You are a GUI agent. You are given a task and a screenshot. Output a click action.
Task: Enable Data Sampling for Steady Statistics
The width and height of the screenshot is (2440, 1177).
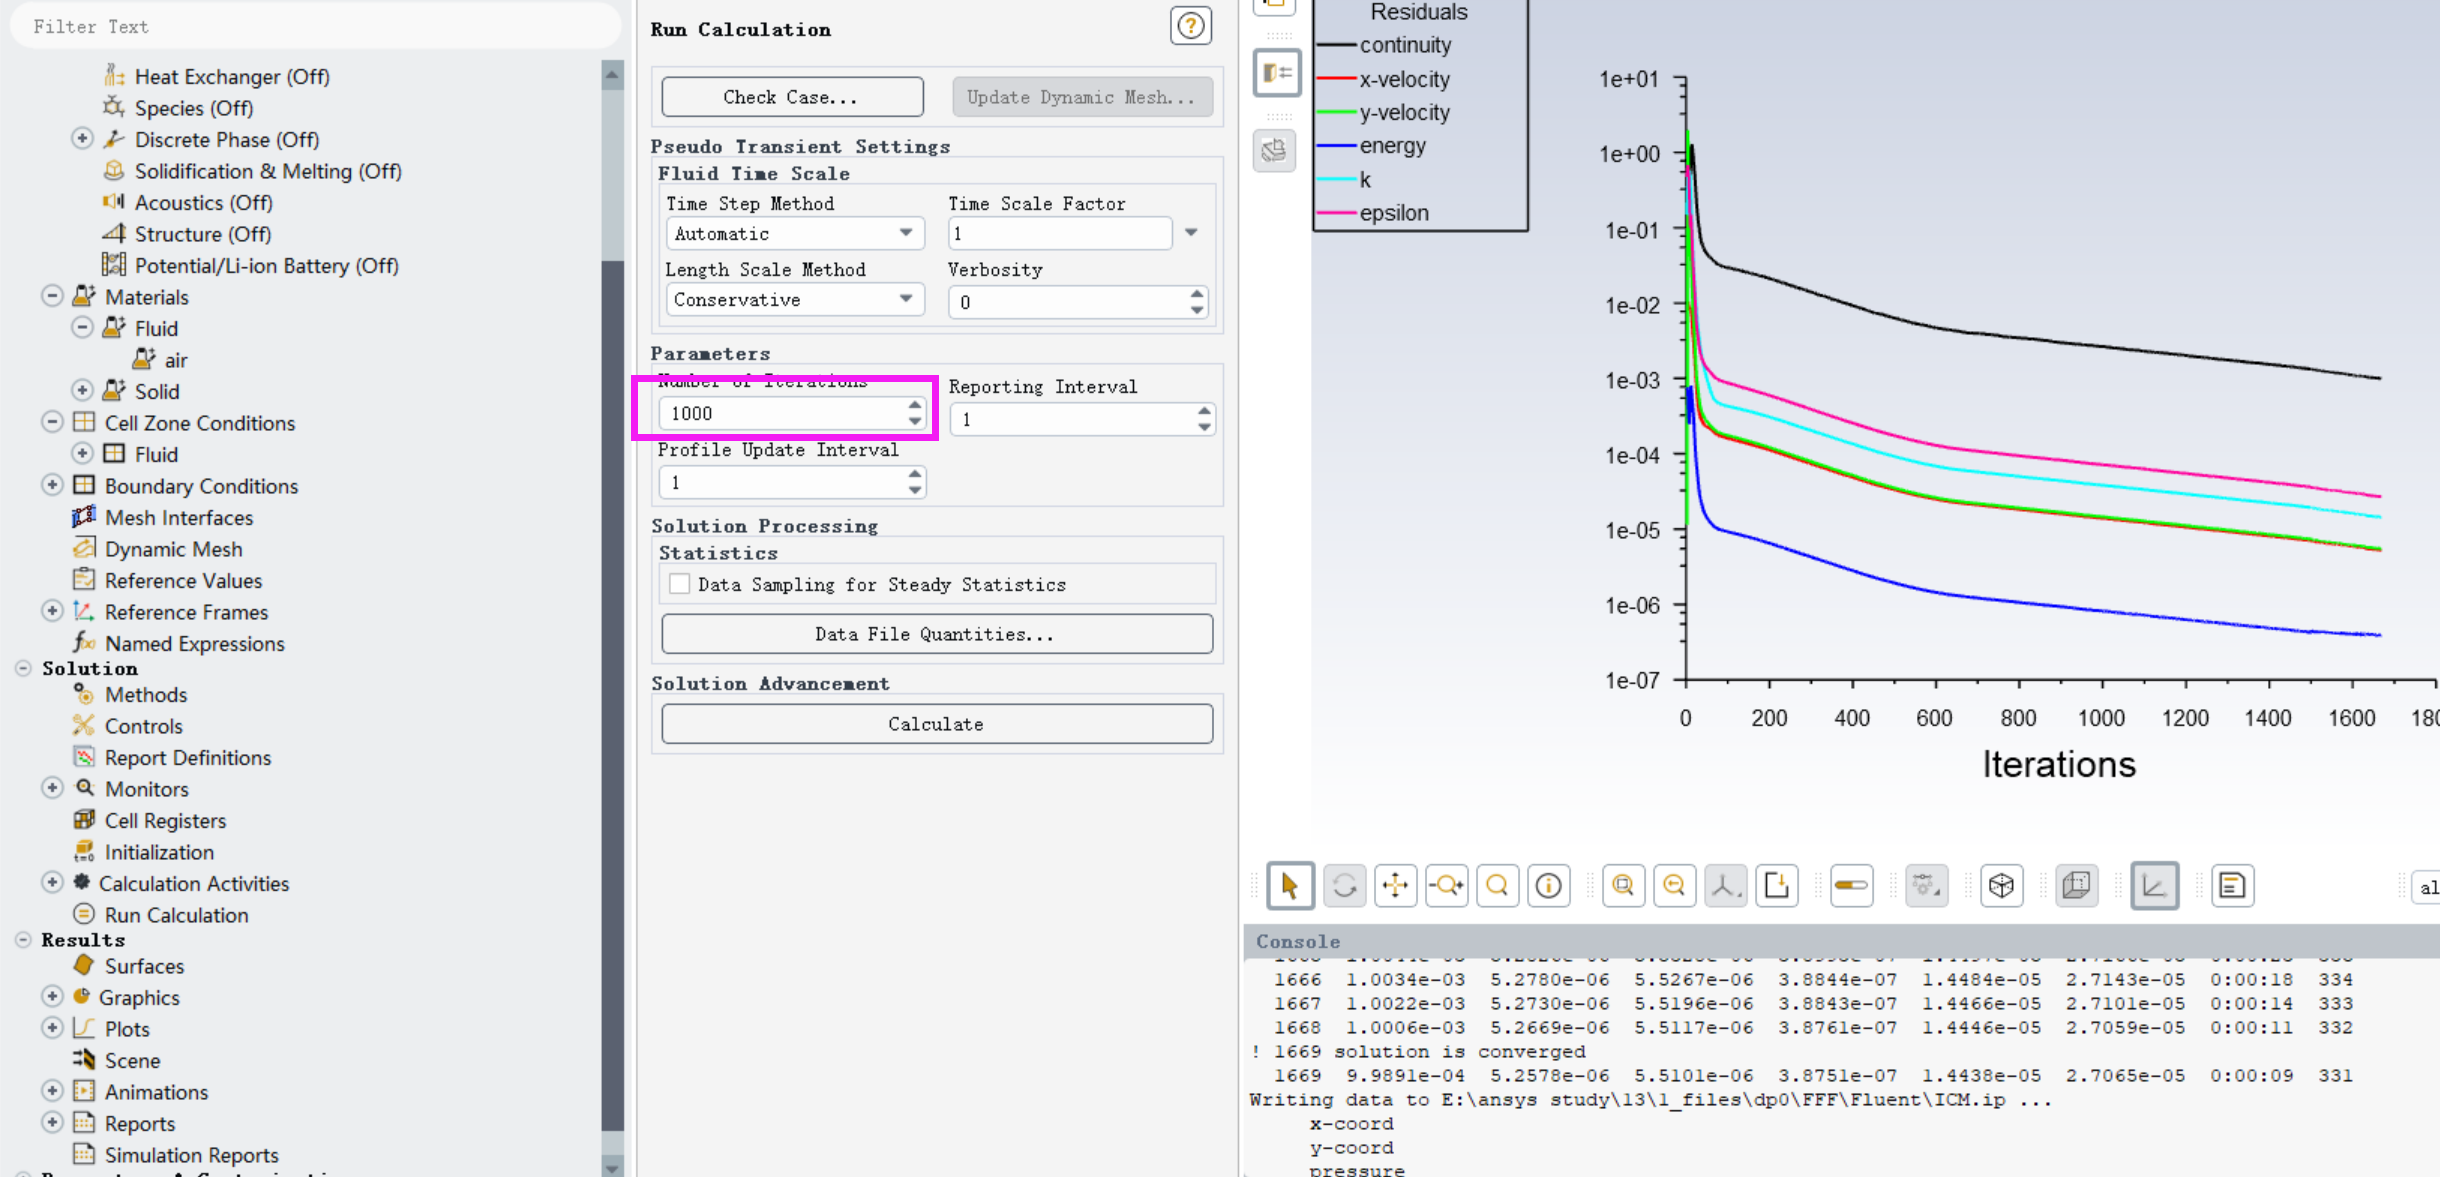pos(680,584)
